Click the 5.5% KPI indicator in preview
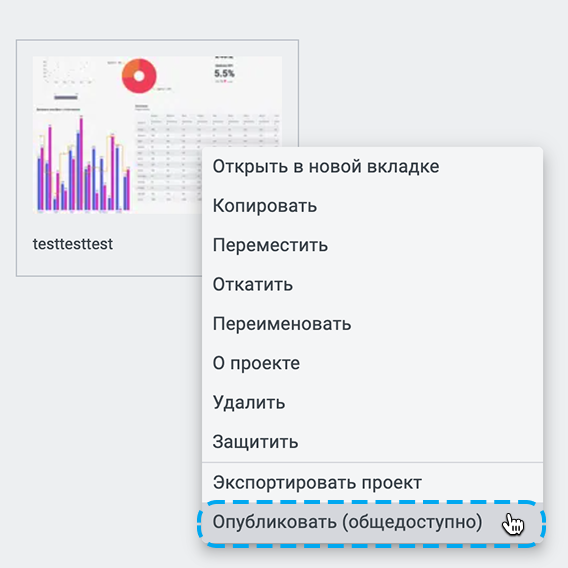 click(x=224, y=73)
